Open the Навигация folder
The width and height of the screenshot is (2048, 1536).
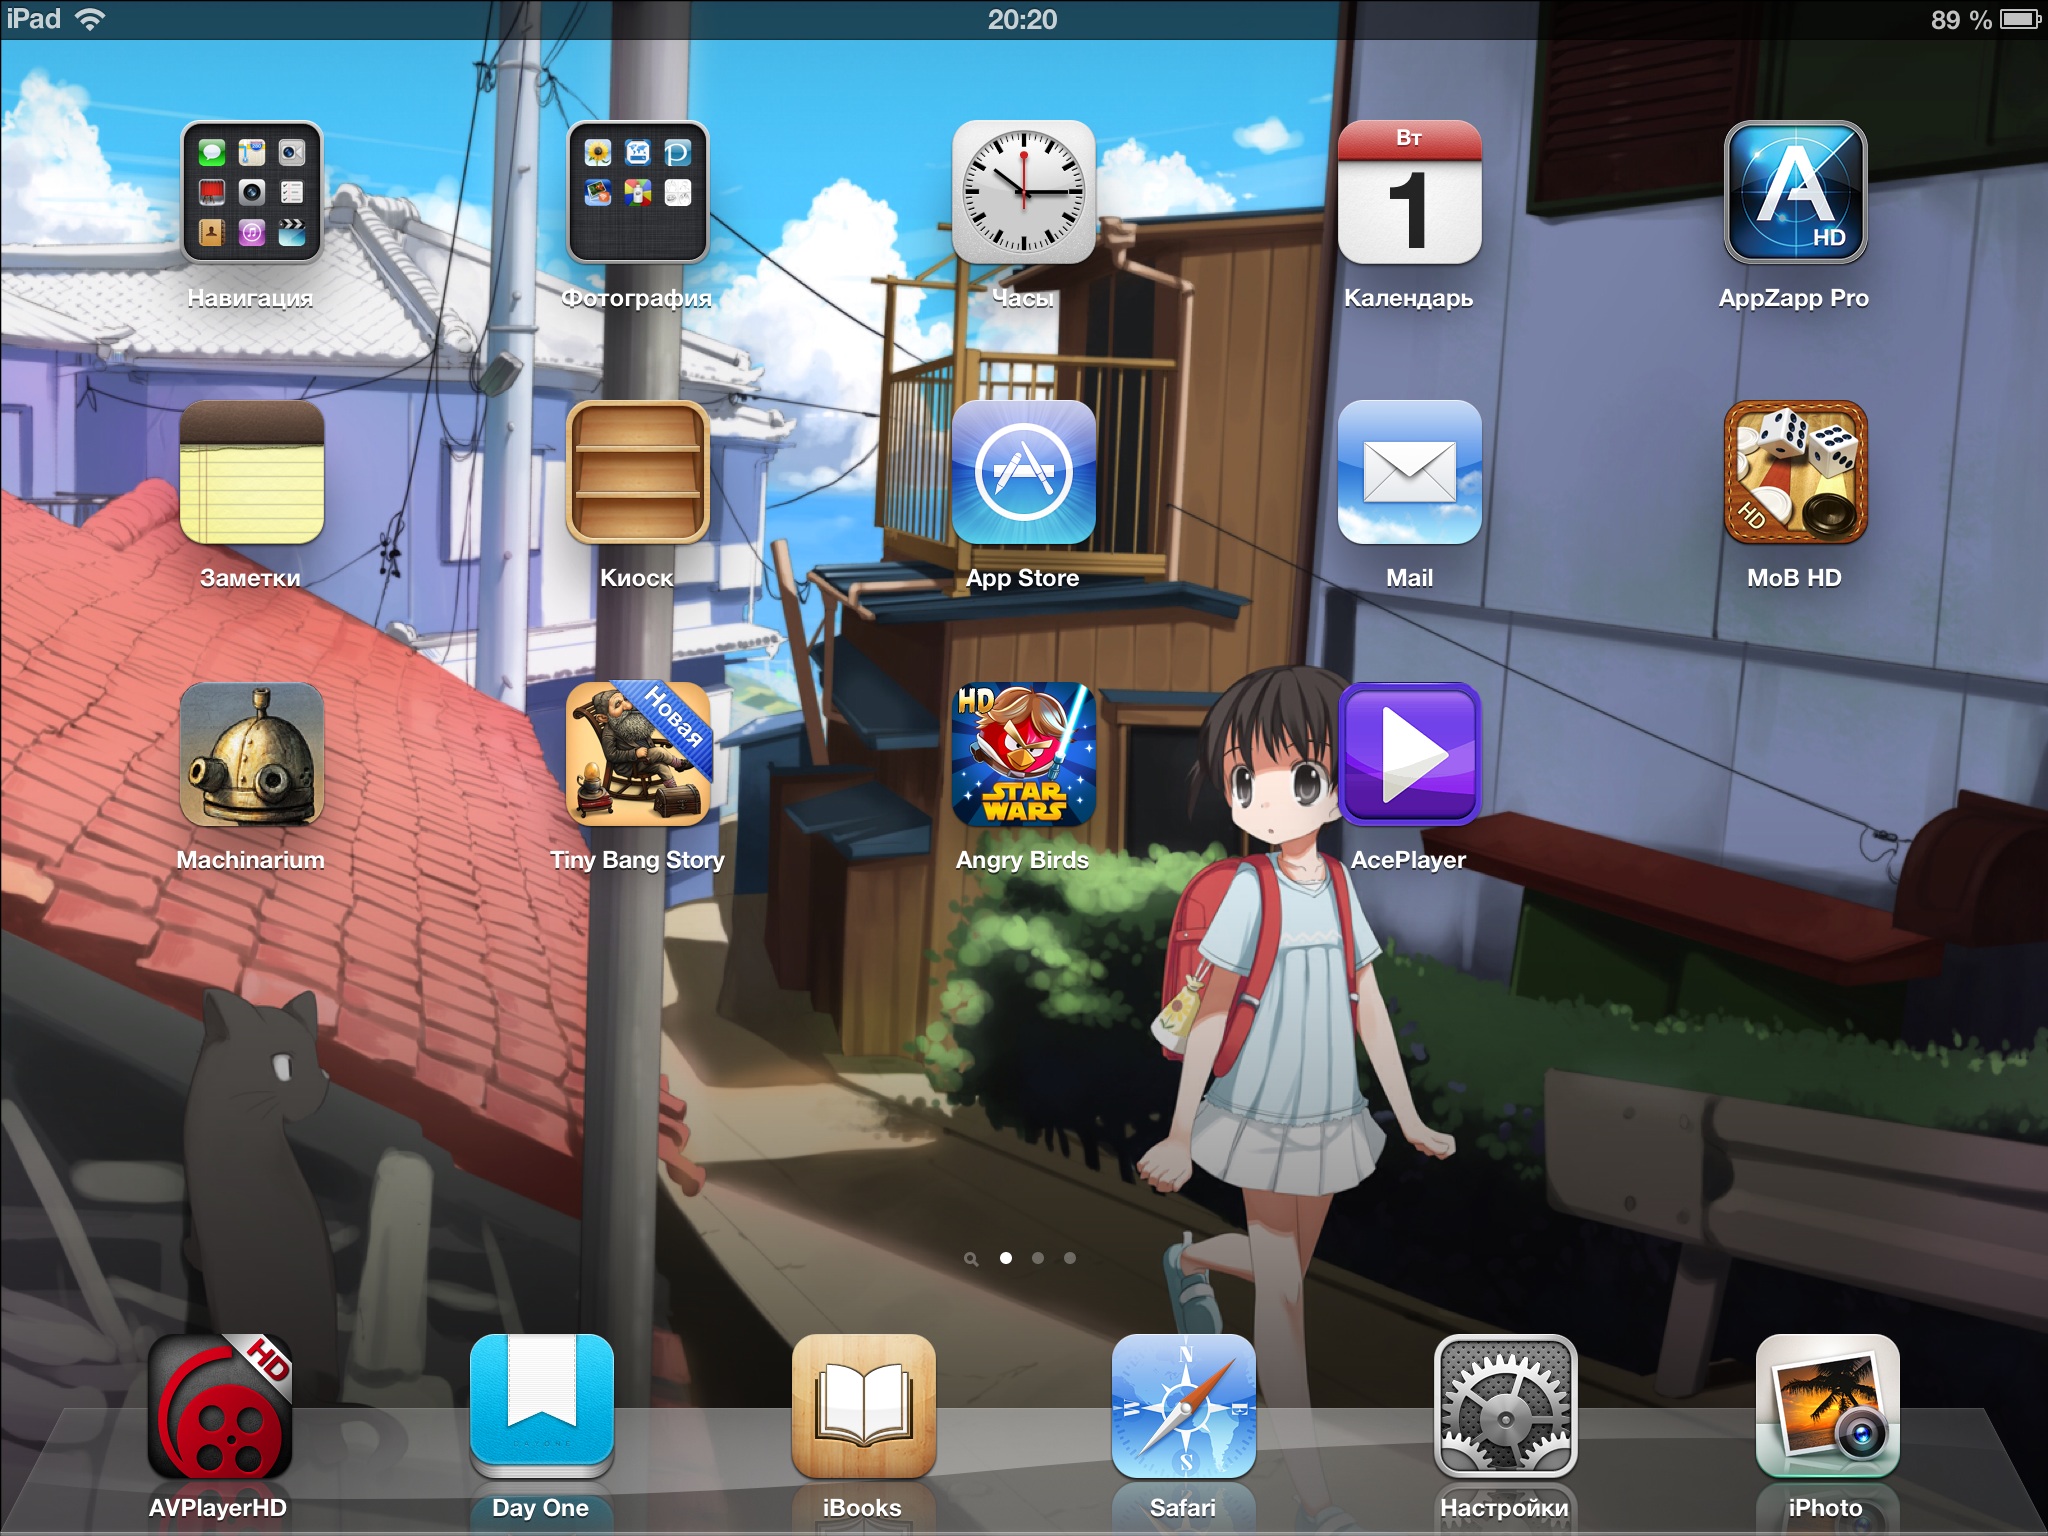coord(251,192)
